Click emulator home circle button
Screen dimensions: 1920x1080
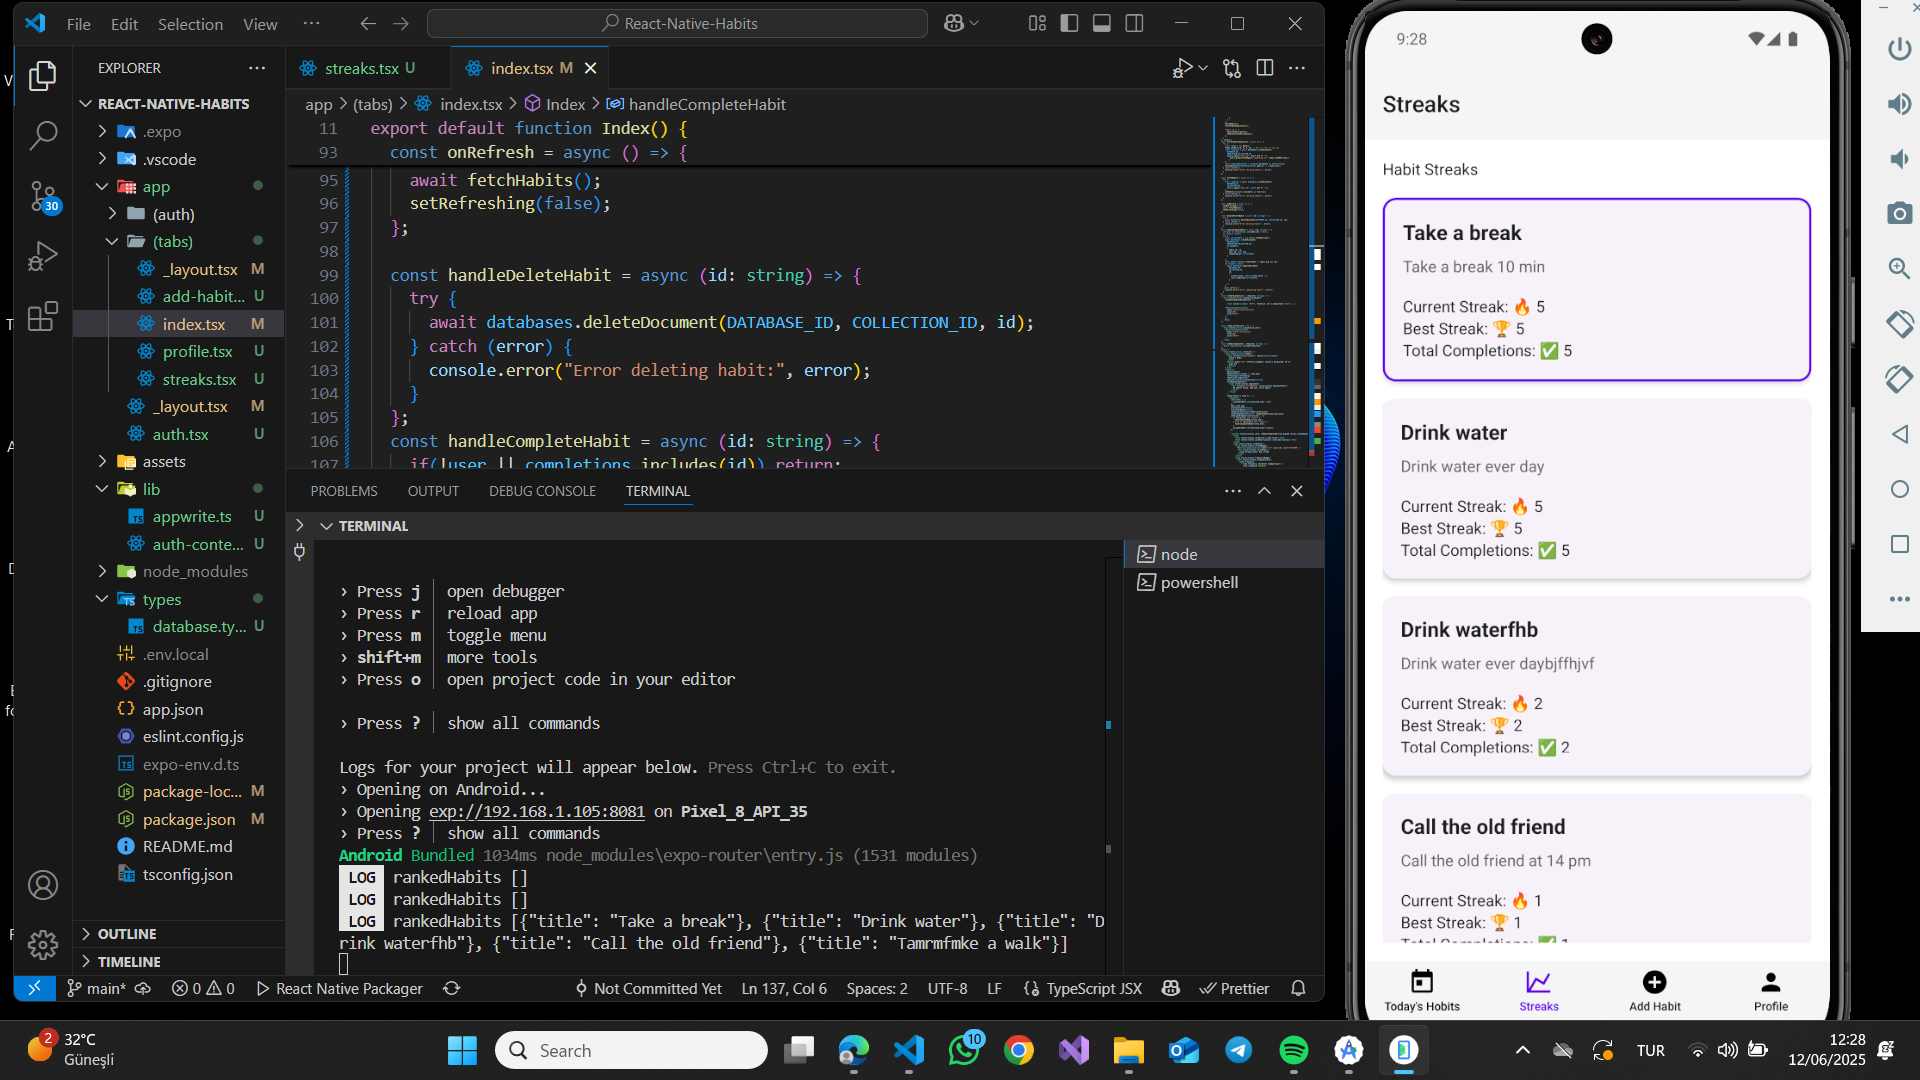[x=1899, y=489]
